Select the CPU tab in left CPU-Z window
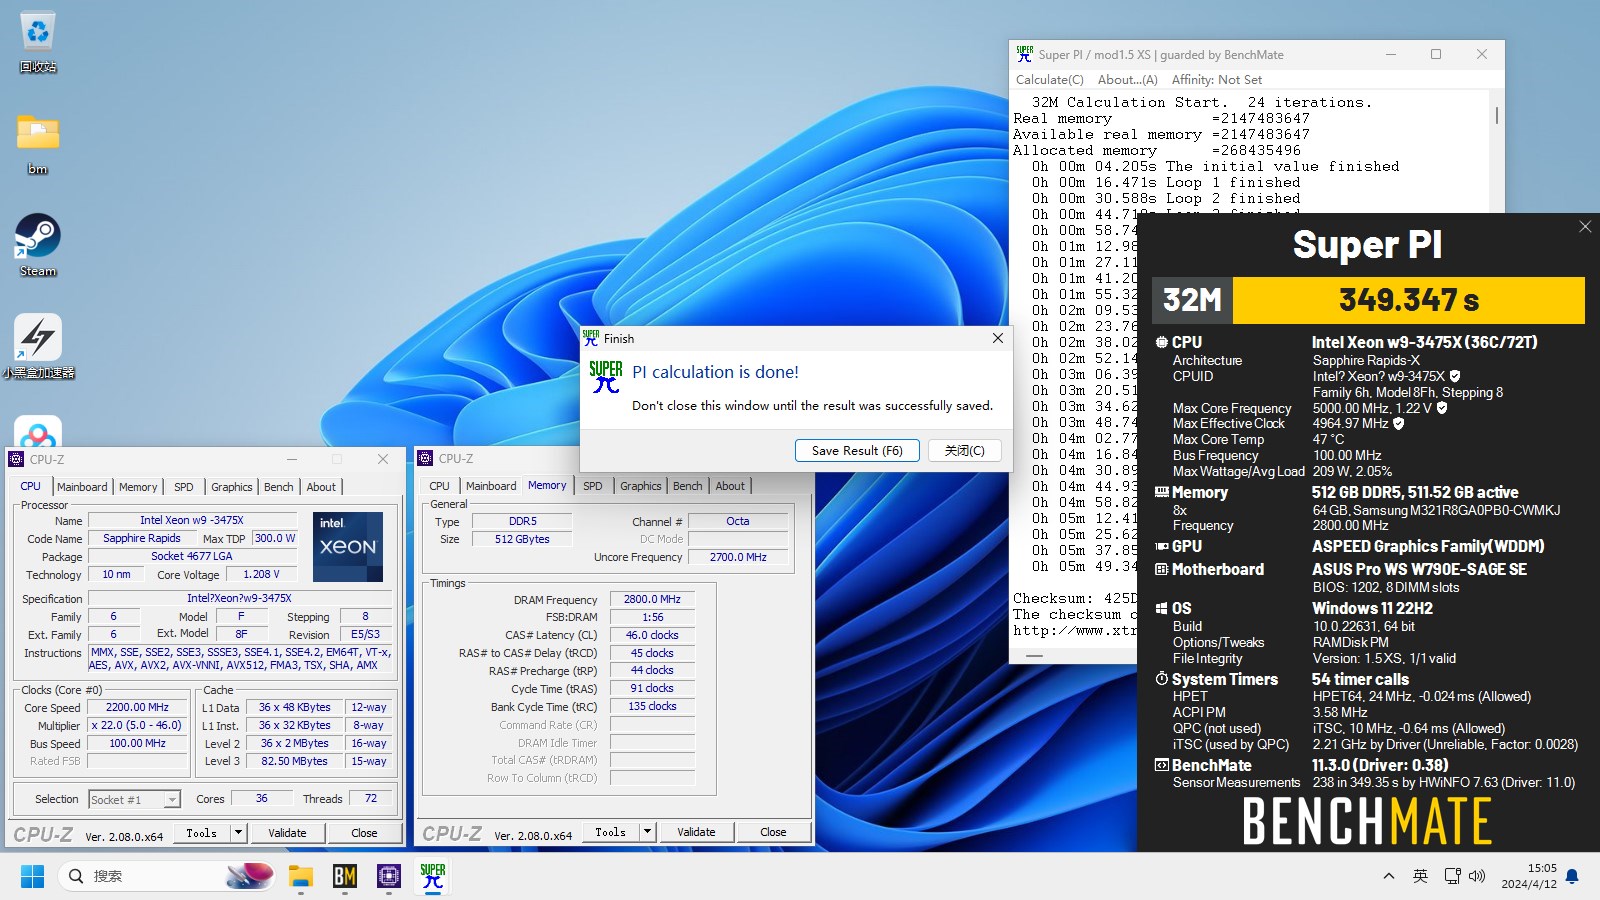 click(31, 487)
